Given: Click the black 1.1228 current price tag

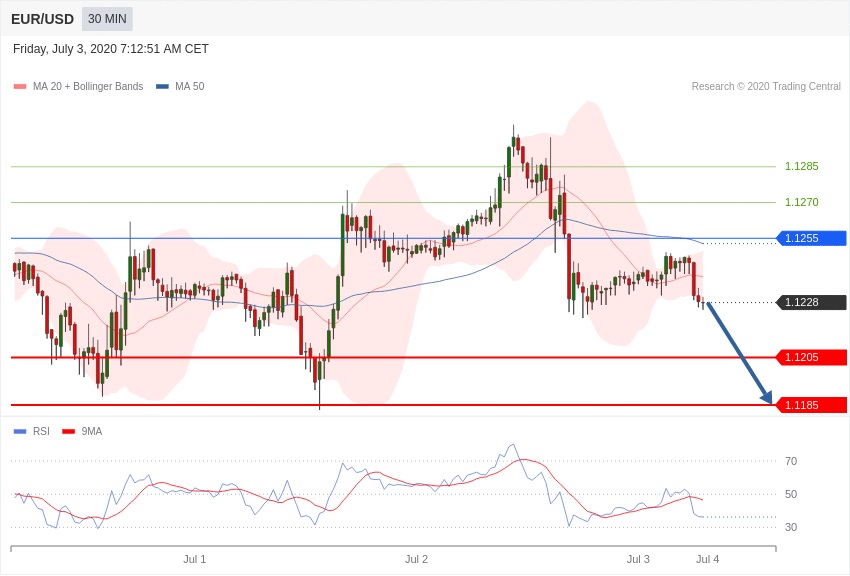Looking at the screenshot, I should click(811, 302).
